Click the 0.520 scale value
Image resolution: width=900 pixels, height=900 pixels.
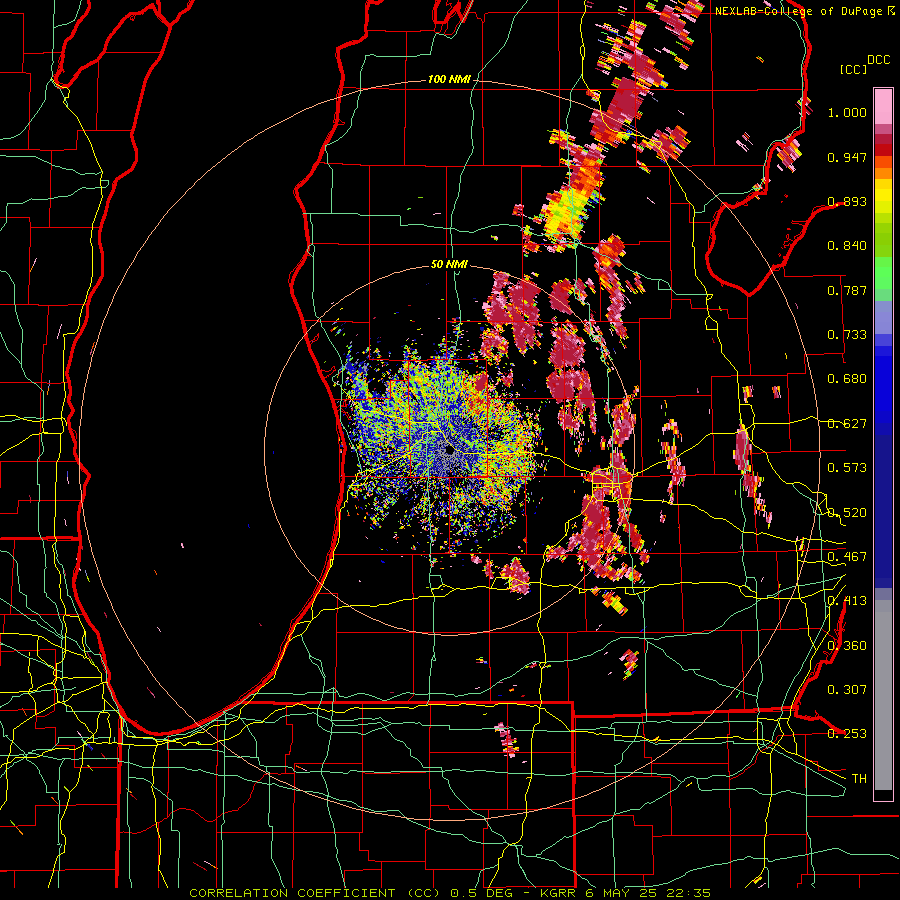(847, 513)
